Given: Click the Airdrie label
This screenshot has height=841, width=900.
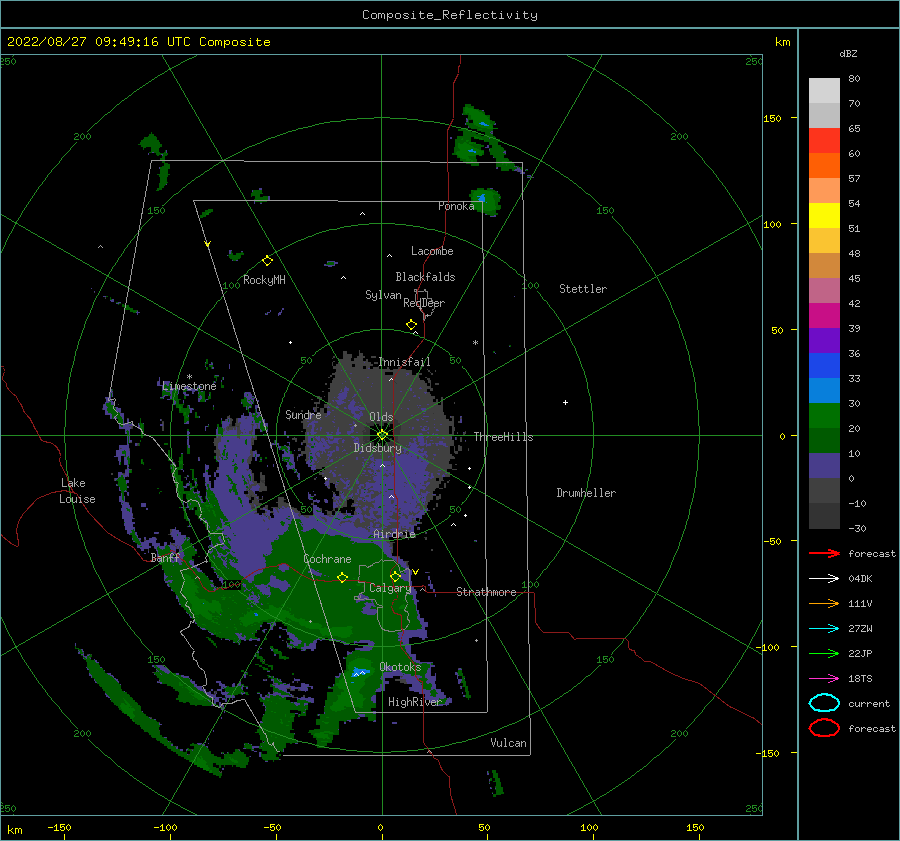Looking at the screenshot, I should pyautogui.click(x=394, y=534).
